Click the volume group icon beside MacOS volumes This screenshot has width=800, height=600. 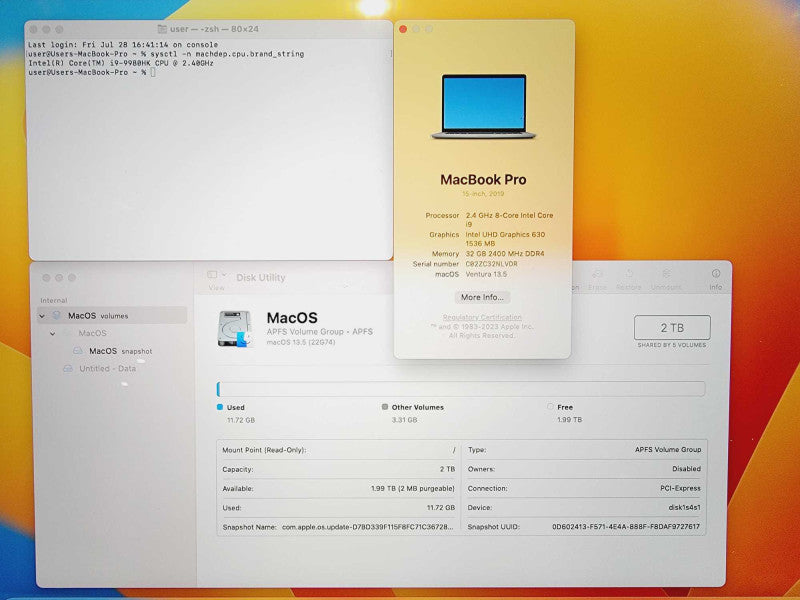point(57,315)
